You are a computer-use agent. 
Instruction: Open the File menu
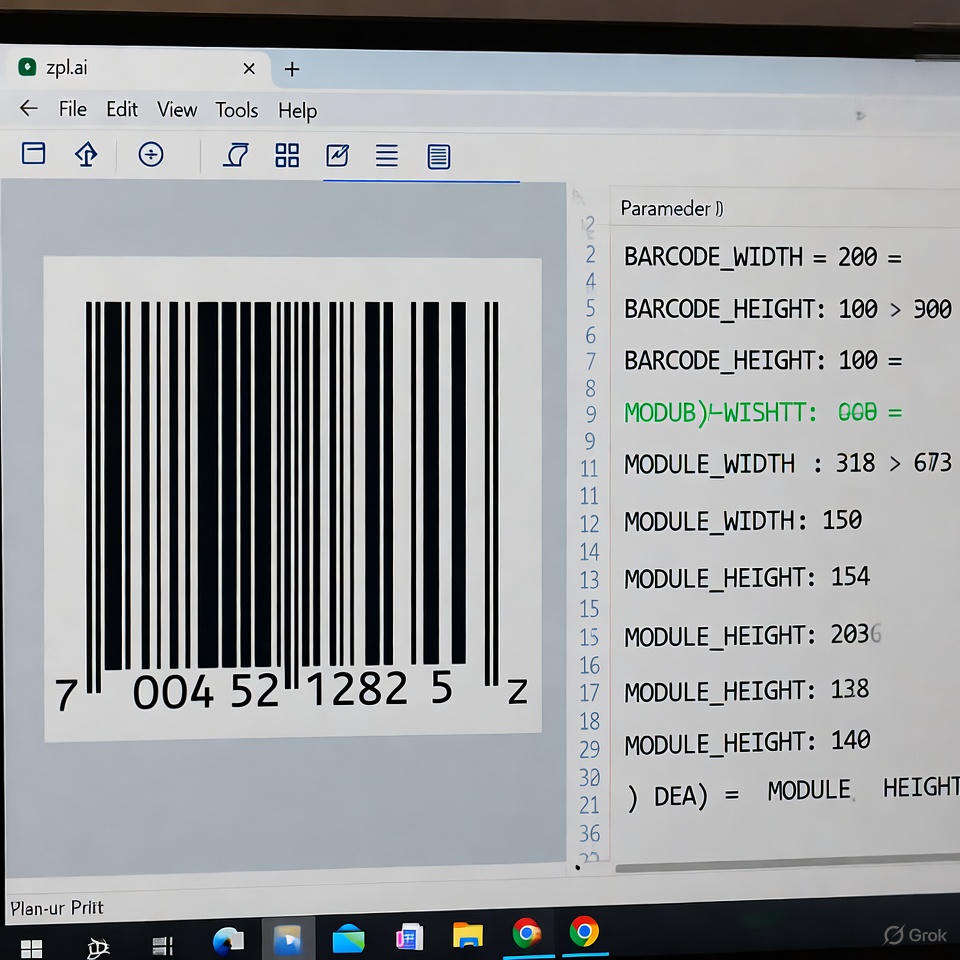click(73, 109)
